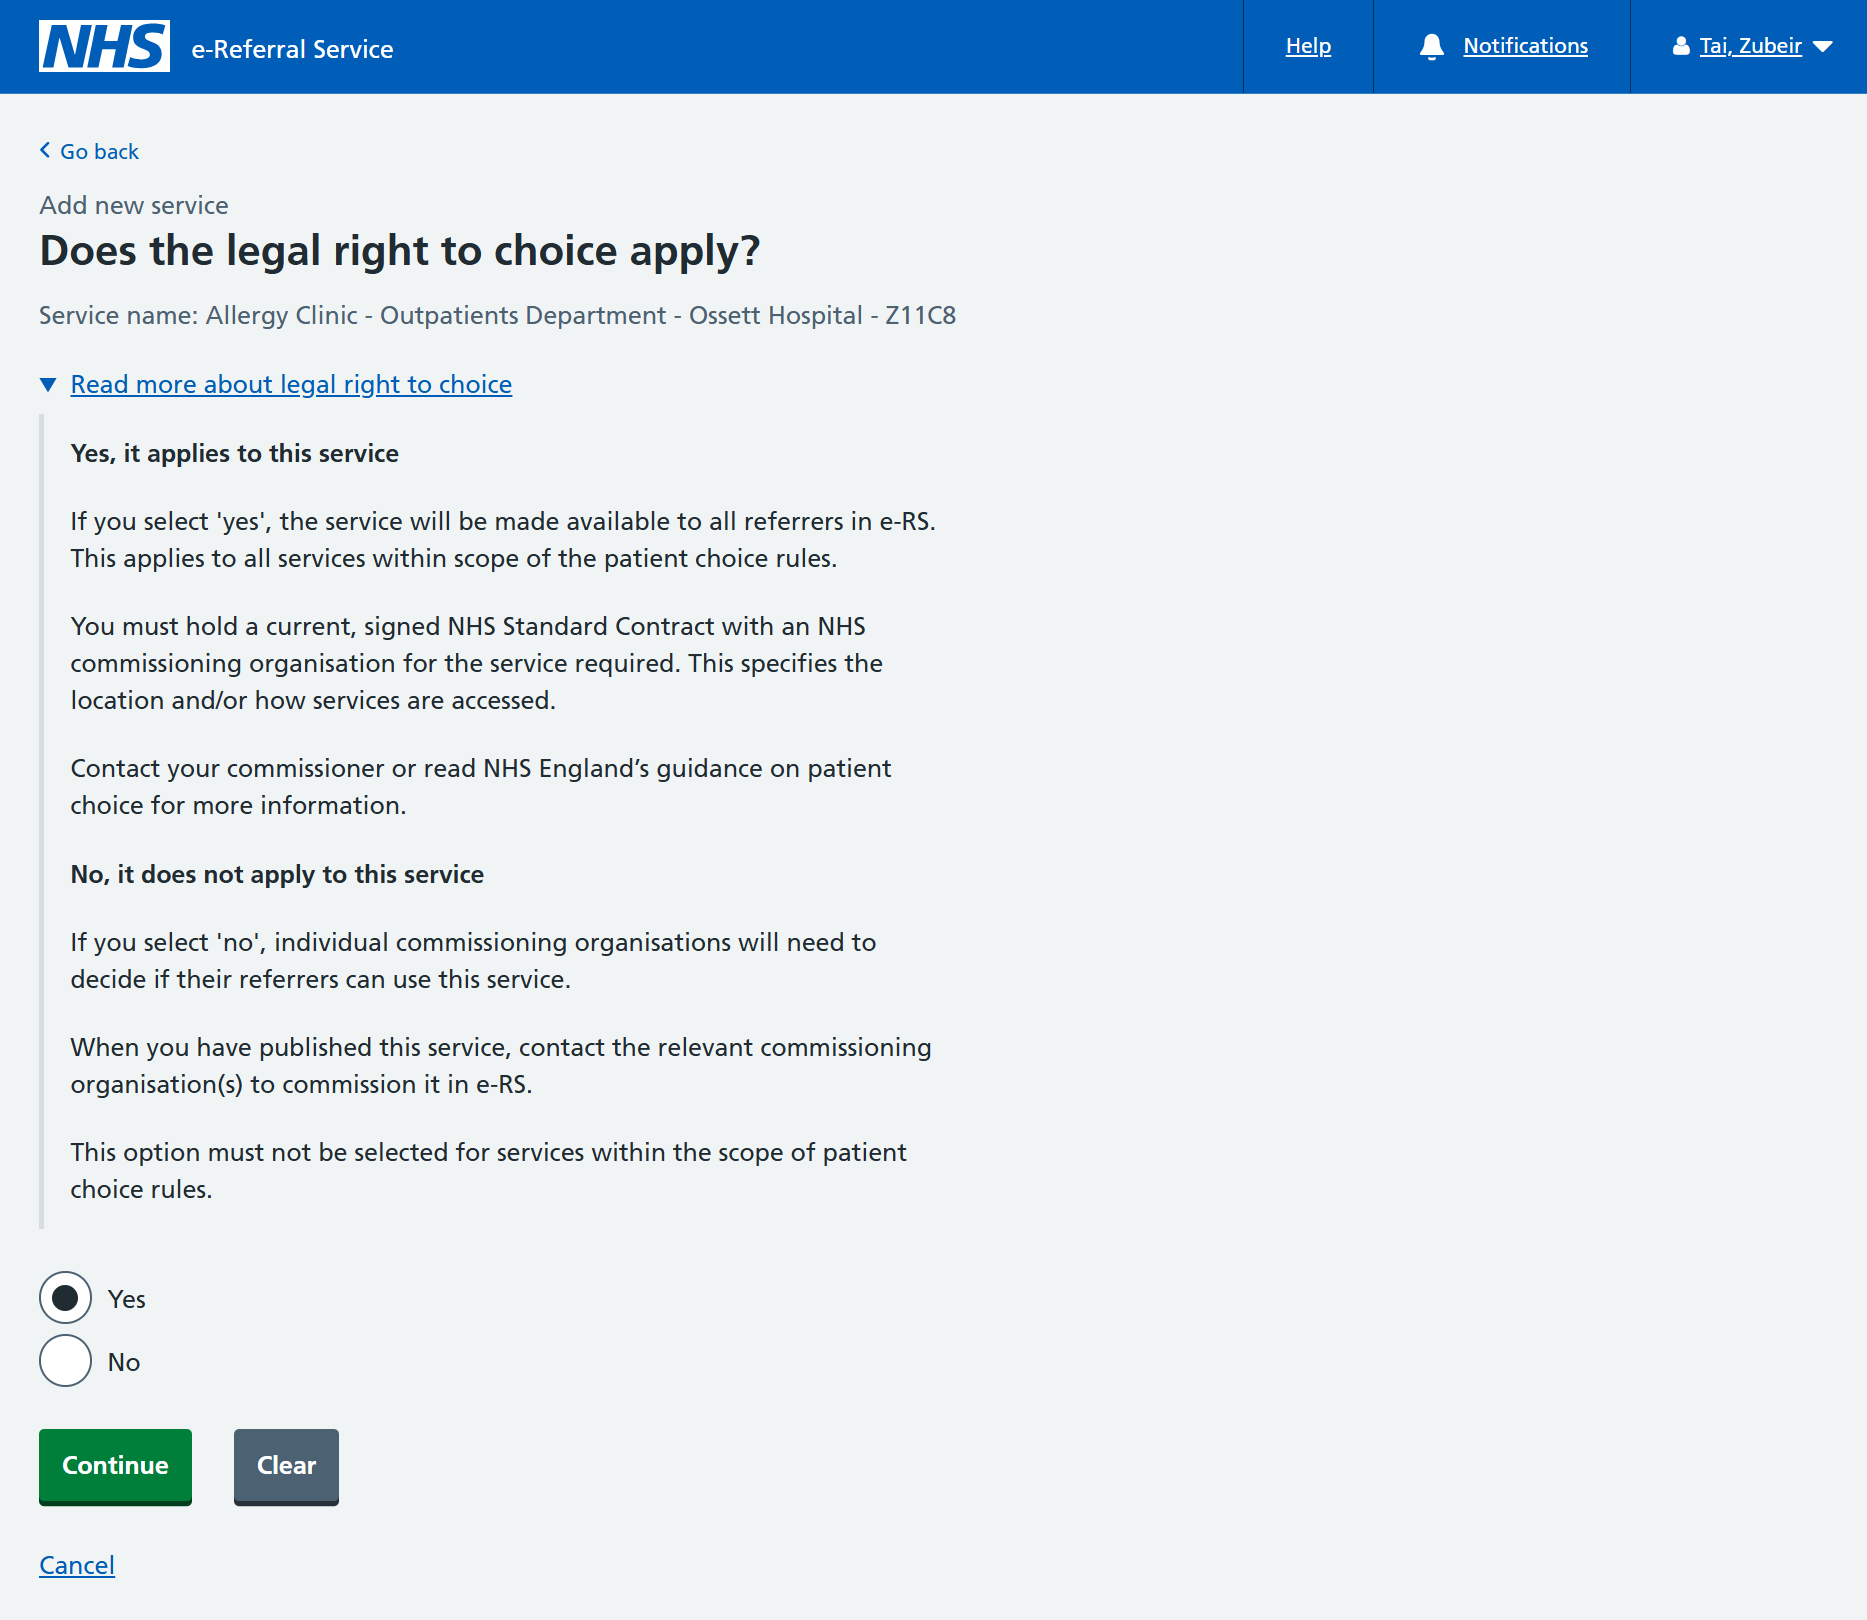Click paragraph 'This option must not be selected'
This screenshot has height=1620, width=1867.
pyautogui.click(x=489, y=1171)
